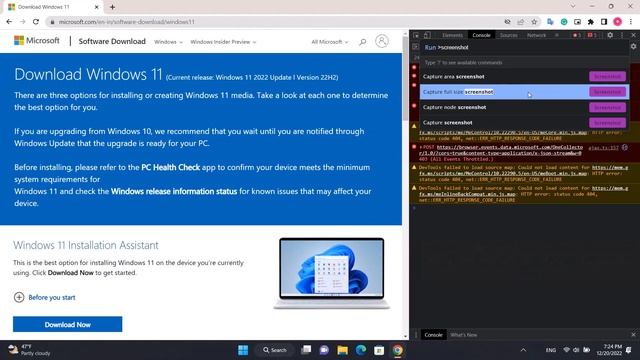Click the share page icon in address bar
640x360 pixels.
click(x=520, y=22)
